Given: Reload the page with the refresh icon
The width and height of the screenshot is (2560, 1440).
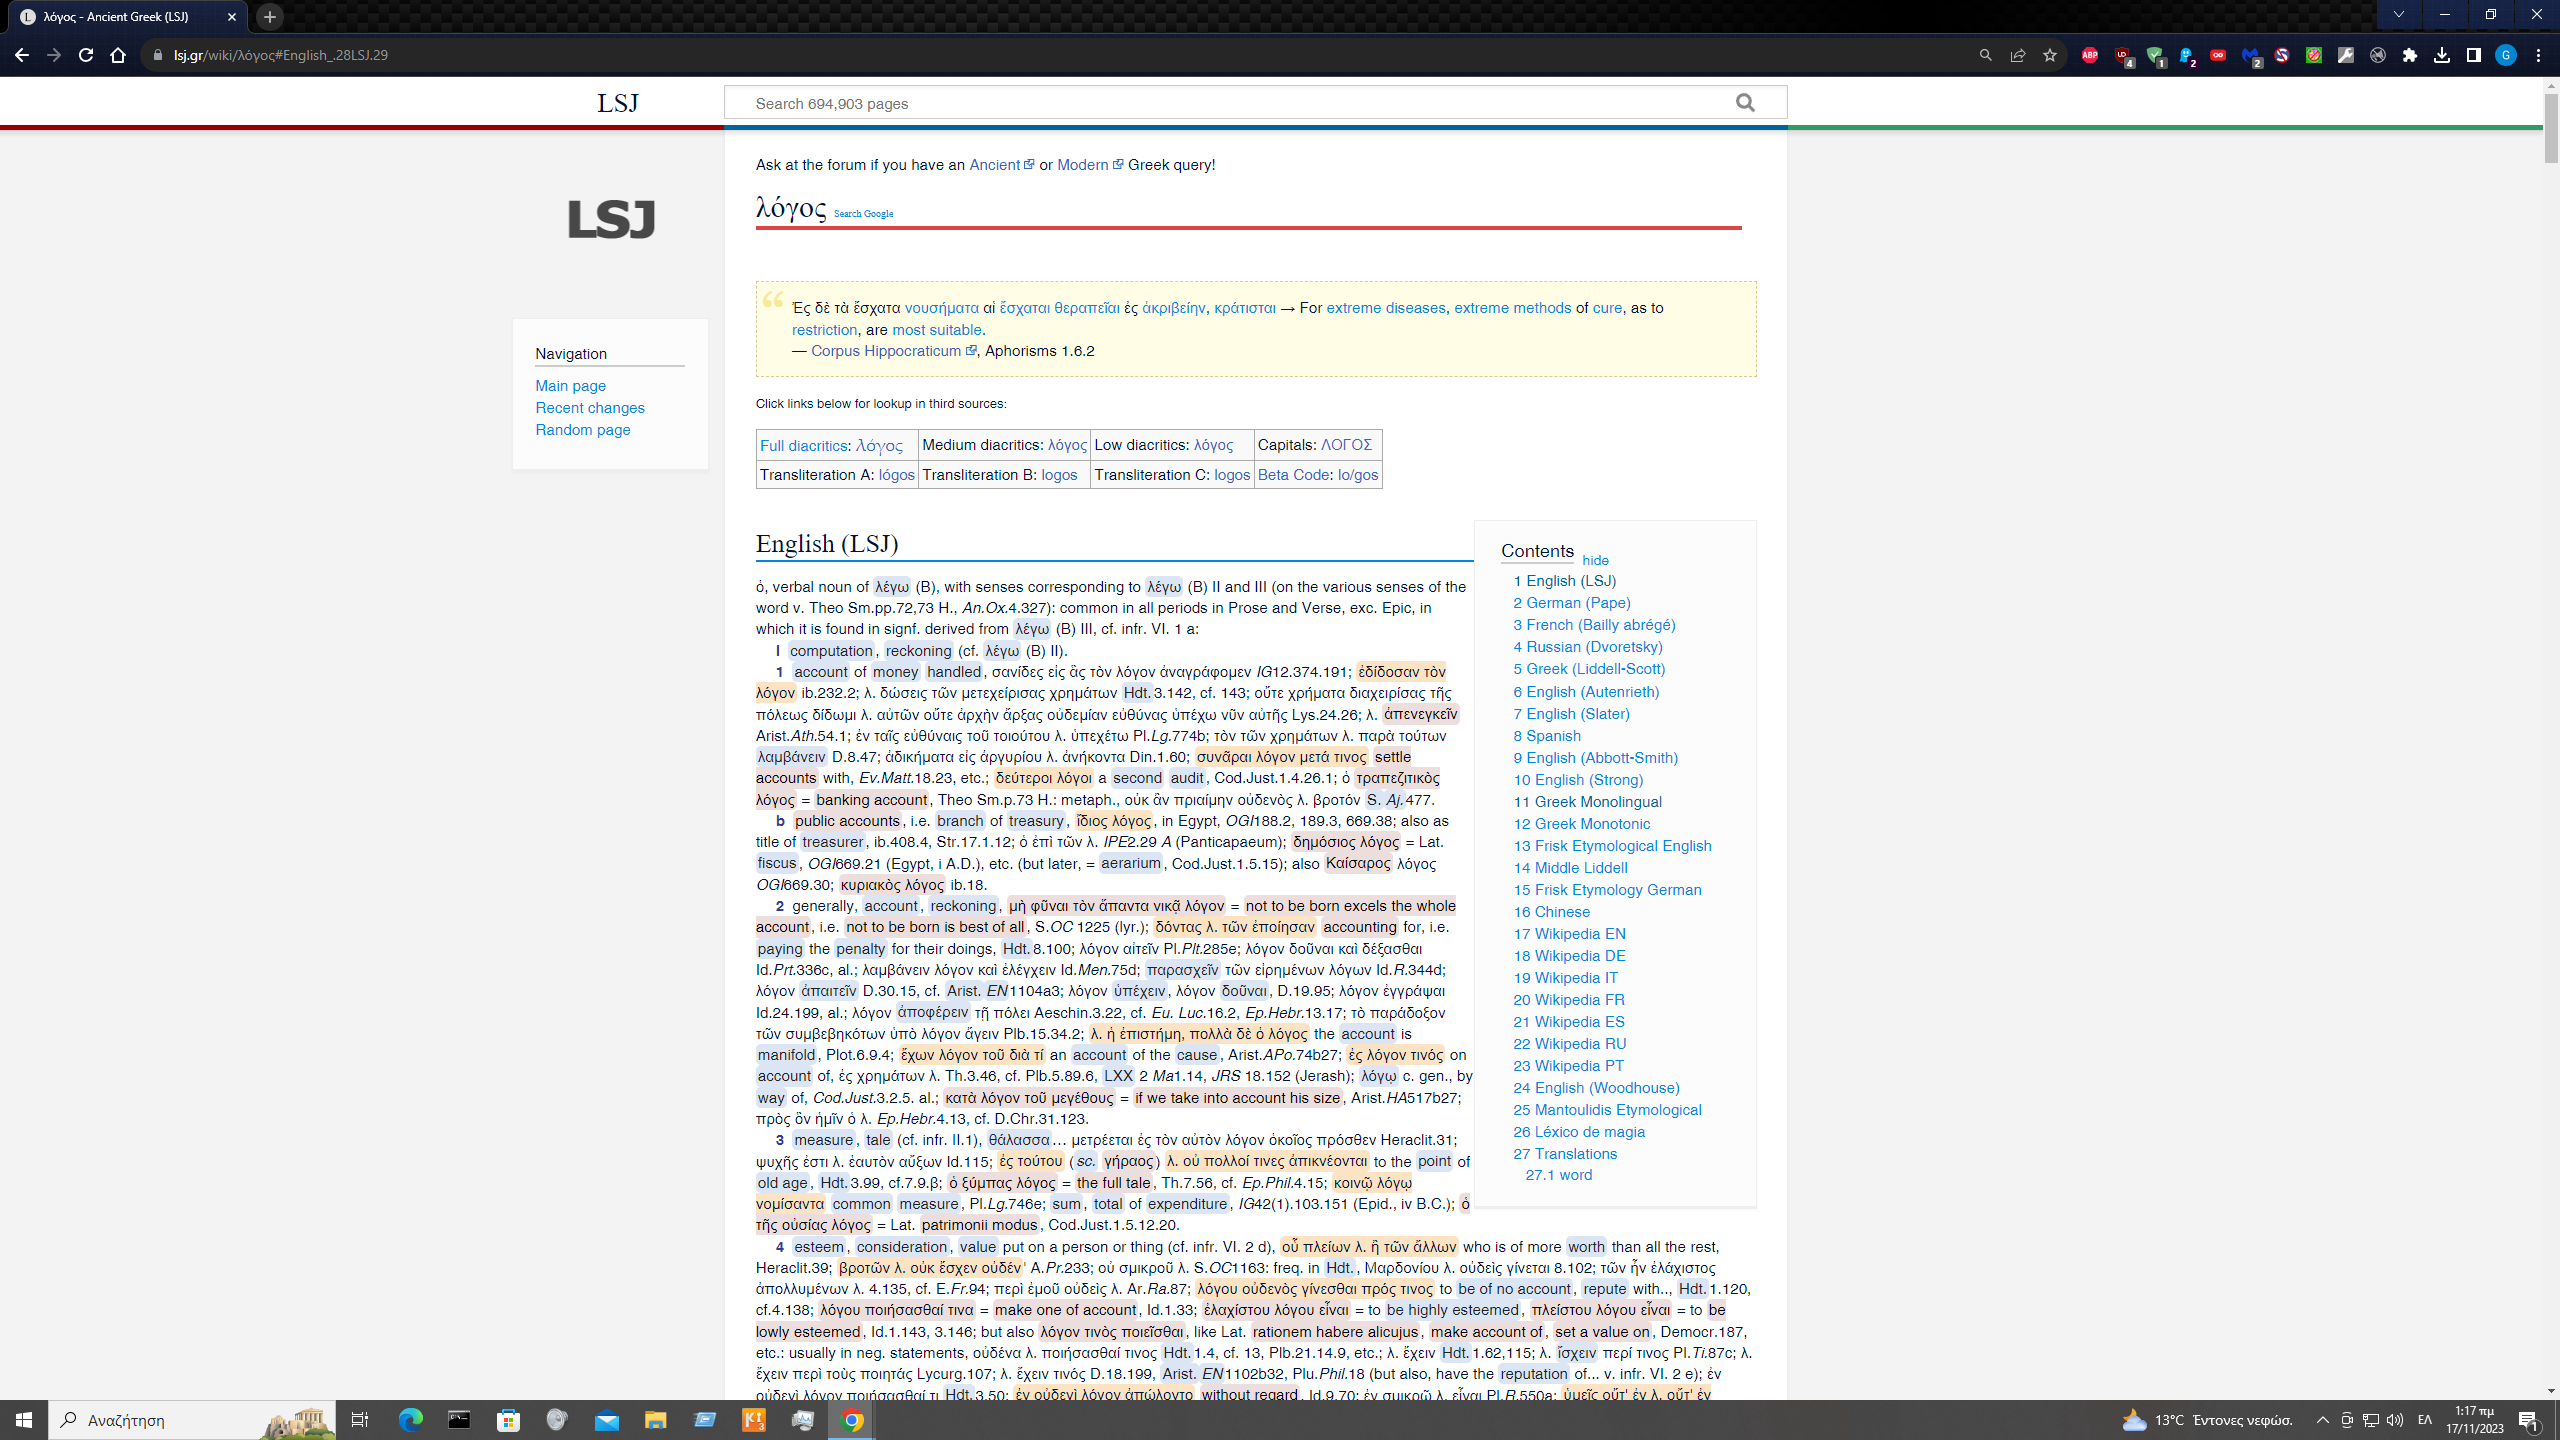Looking at the screenshot, I should click(86, 55).
